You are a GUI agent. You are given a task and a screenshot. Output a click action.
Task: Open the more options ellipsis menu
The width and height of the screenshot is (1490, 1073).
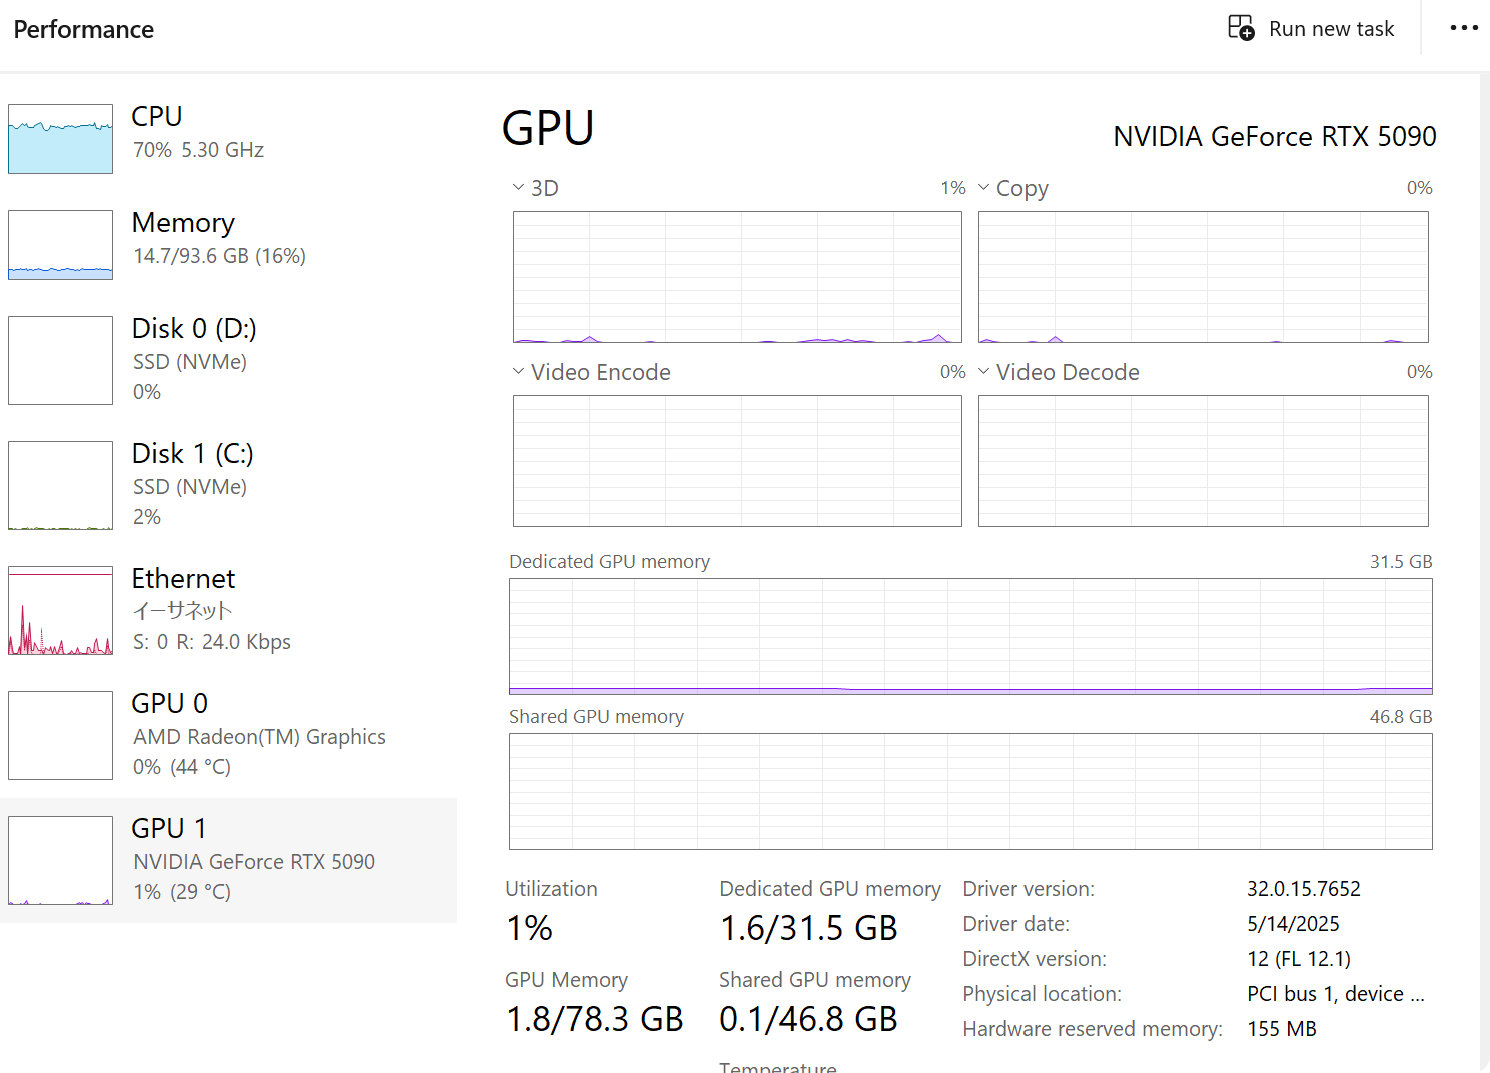pos(1463,28)
